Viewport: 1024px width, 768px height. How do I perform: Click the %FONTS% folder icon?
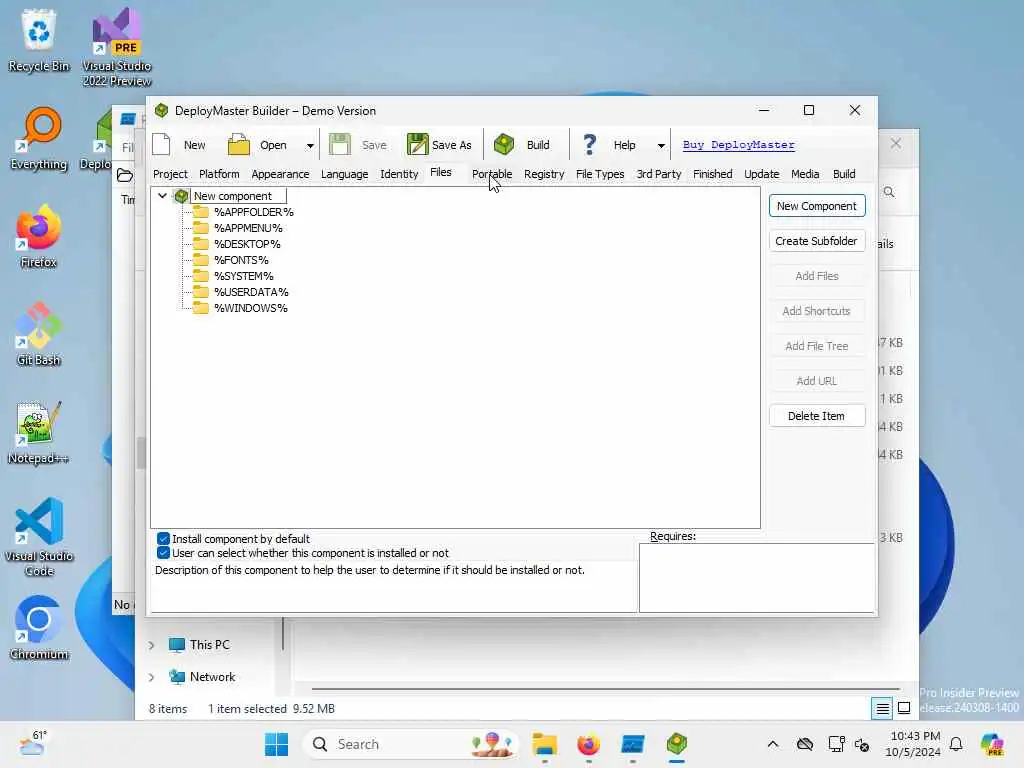(x=200, y=260)
